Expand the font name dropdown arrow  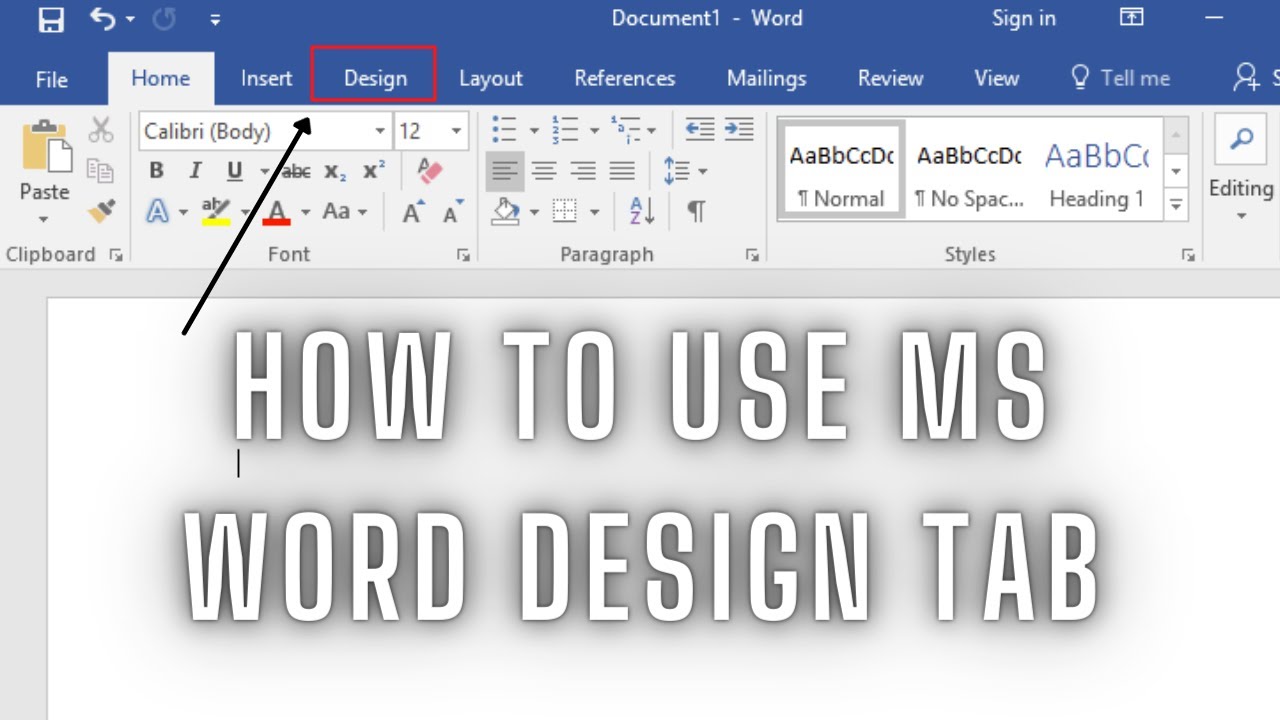380,131
